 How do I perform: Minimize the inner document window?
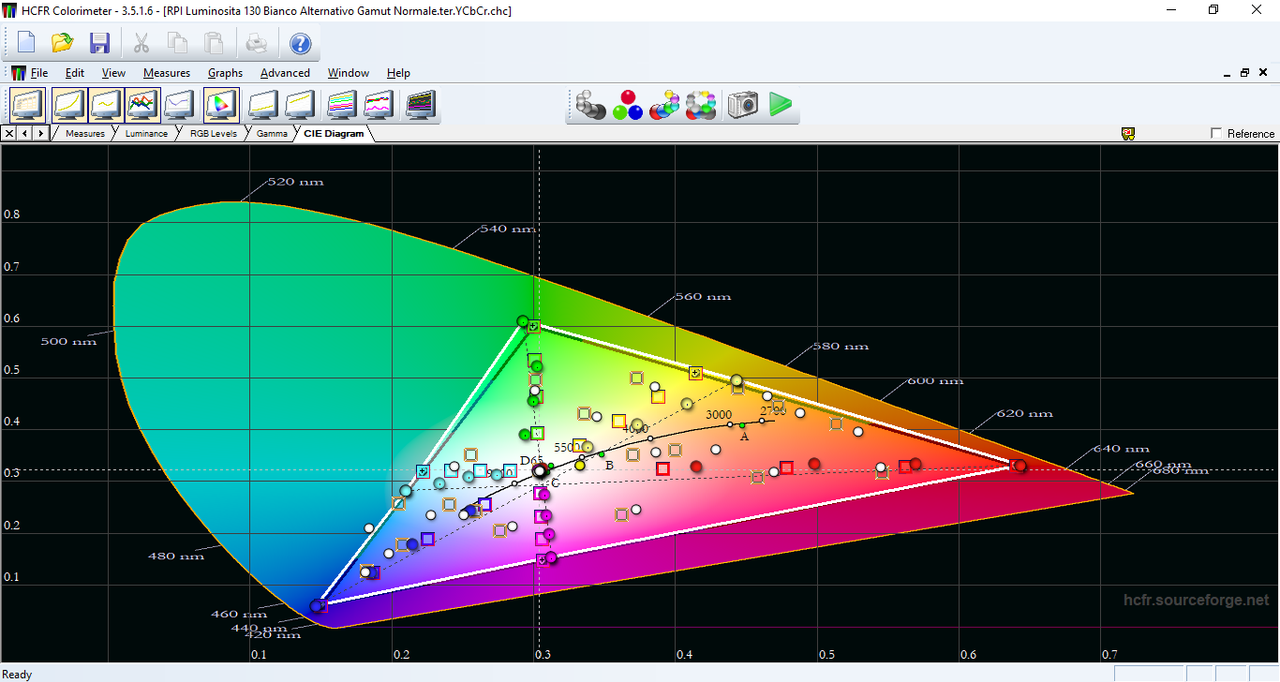tap(1227, 73)
